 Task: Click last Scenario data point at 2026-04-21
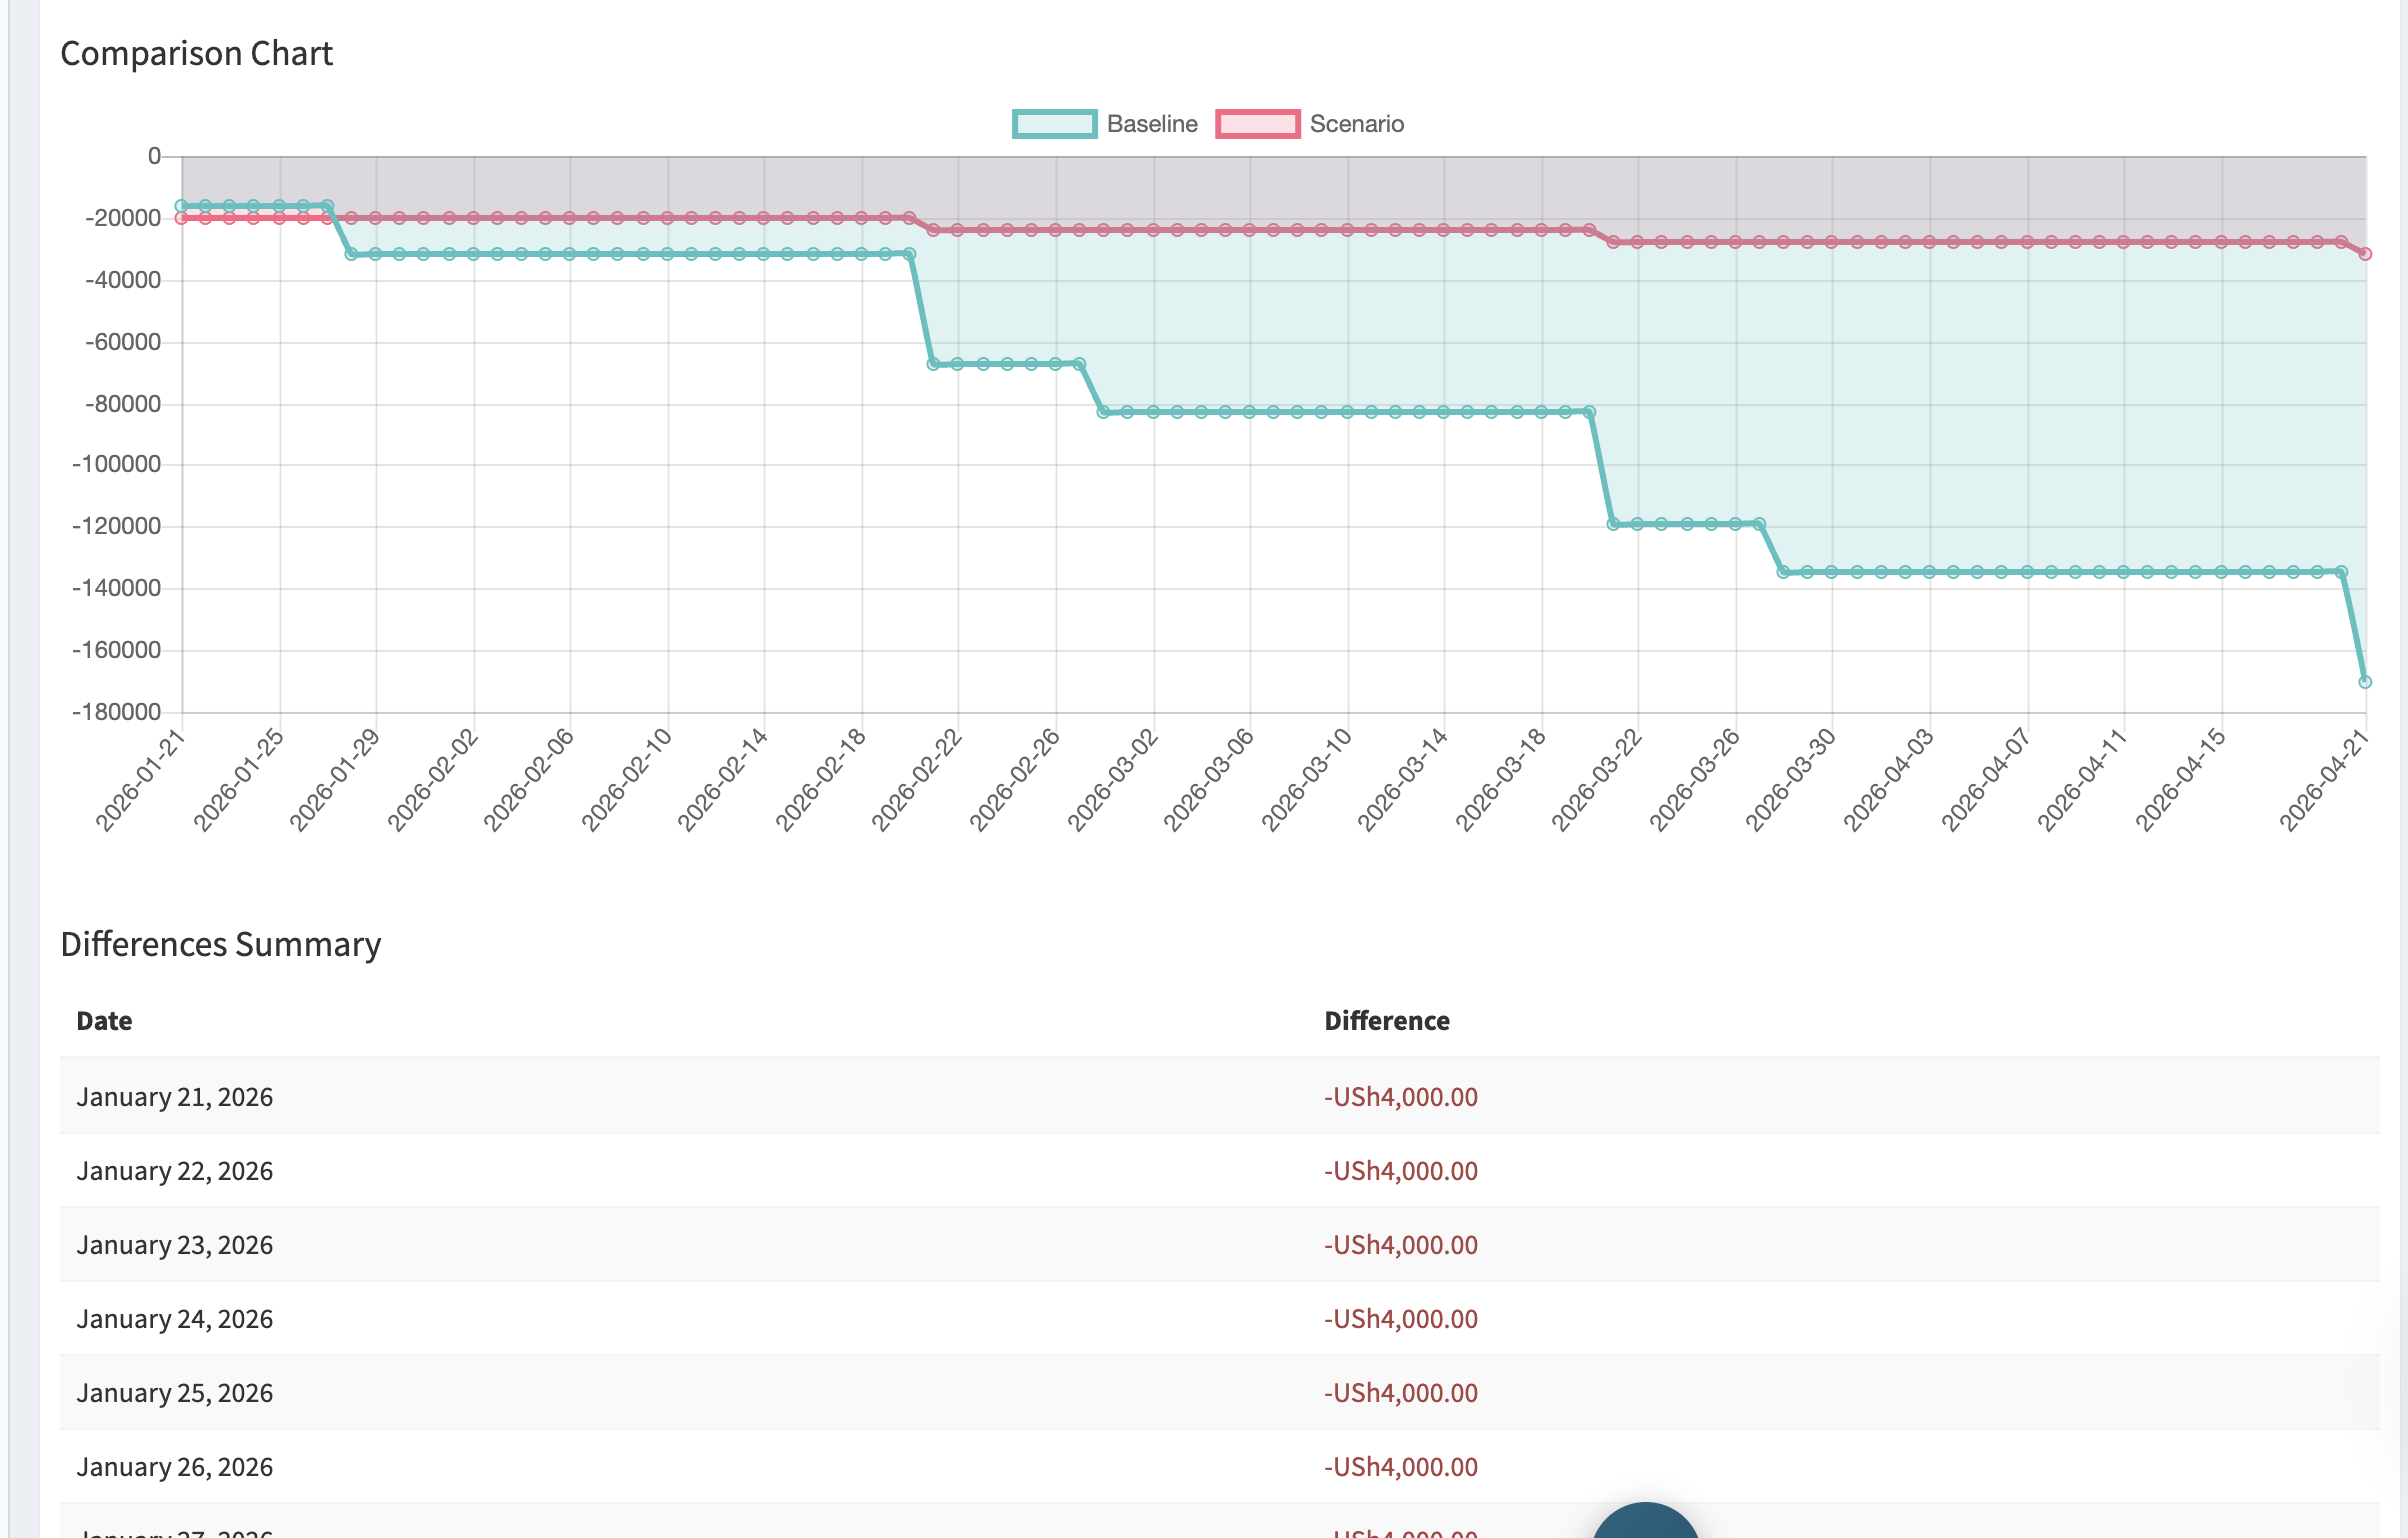click(x=2365, y=254)
